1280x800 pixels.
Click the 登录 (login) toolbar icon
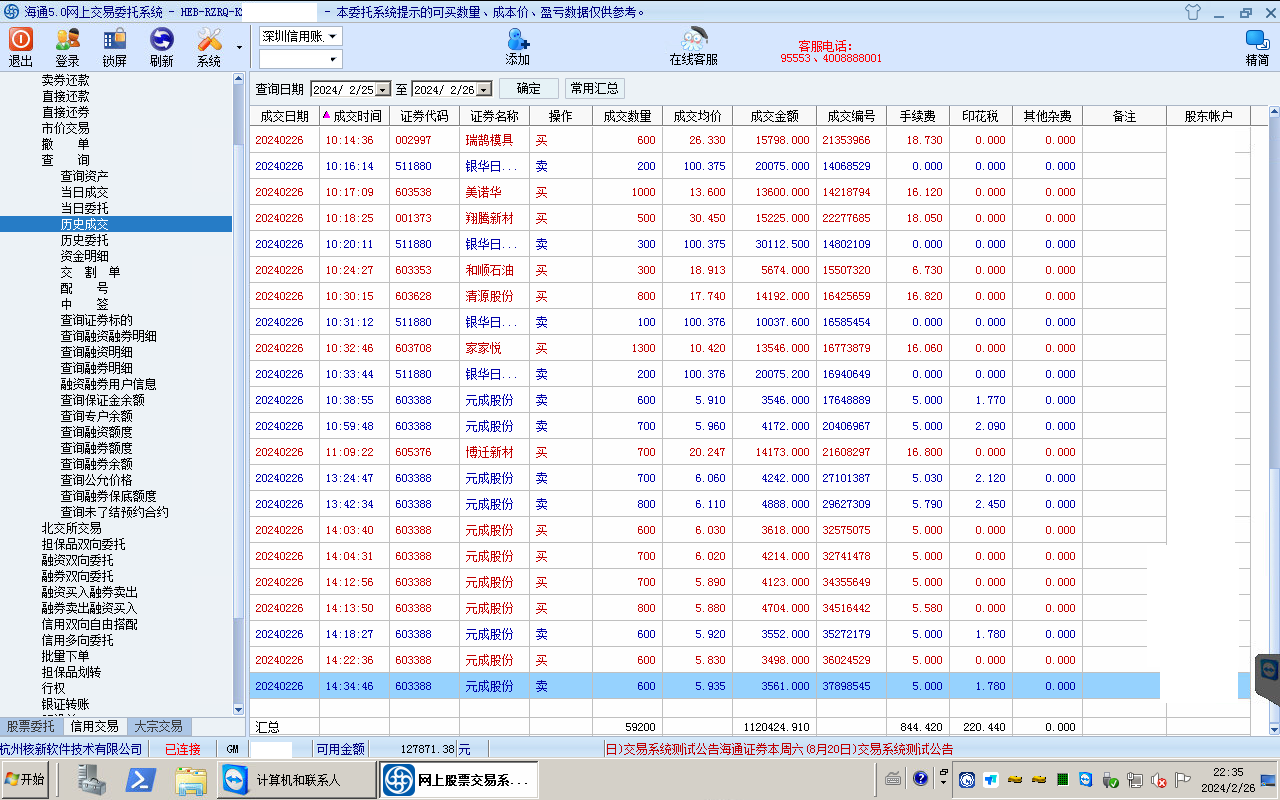click(x=67, y=40)
